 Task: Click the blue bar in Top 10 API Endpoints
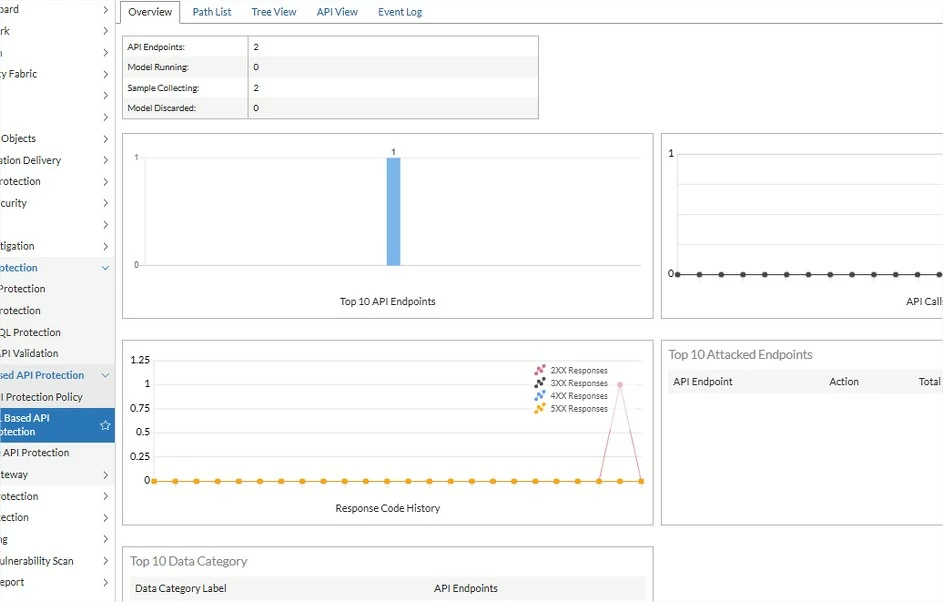click(393, 212)
